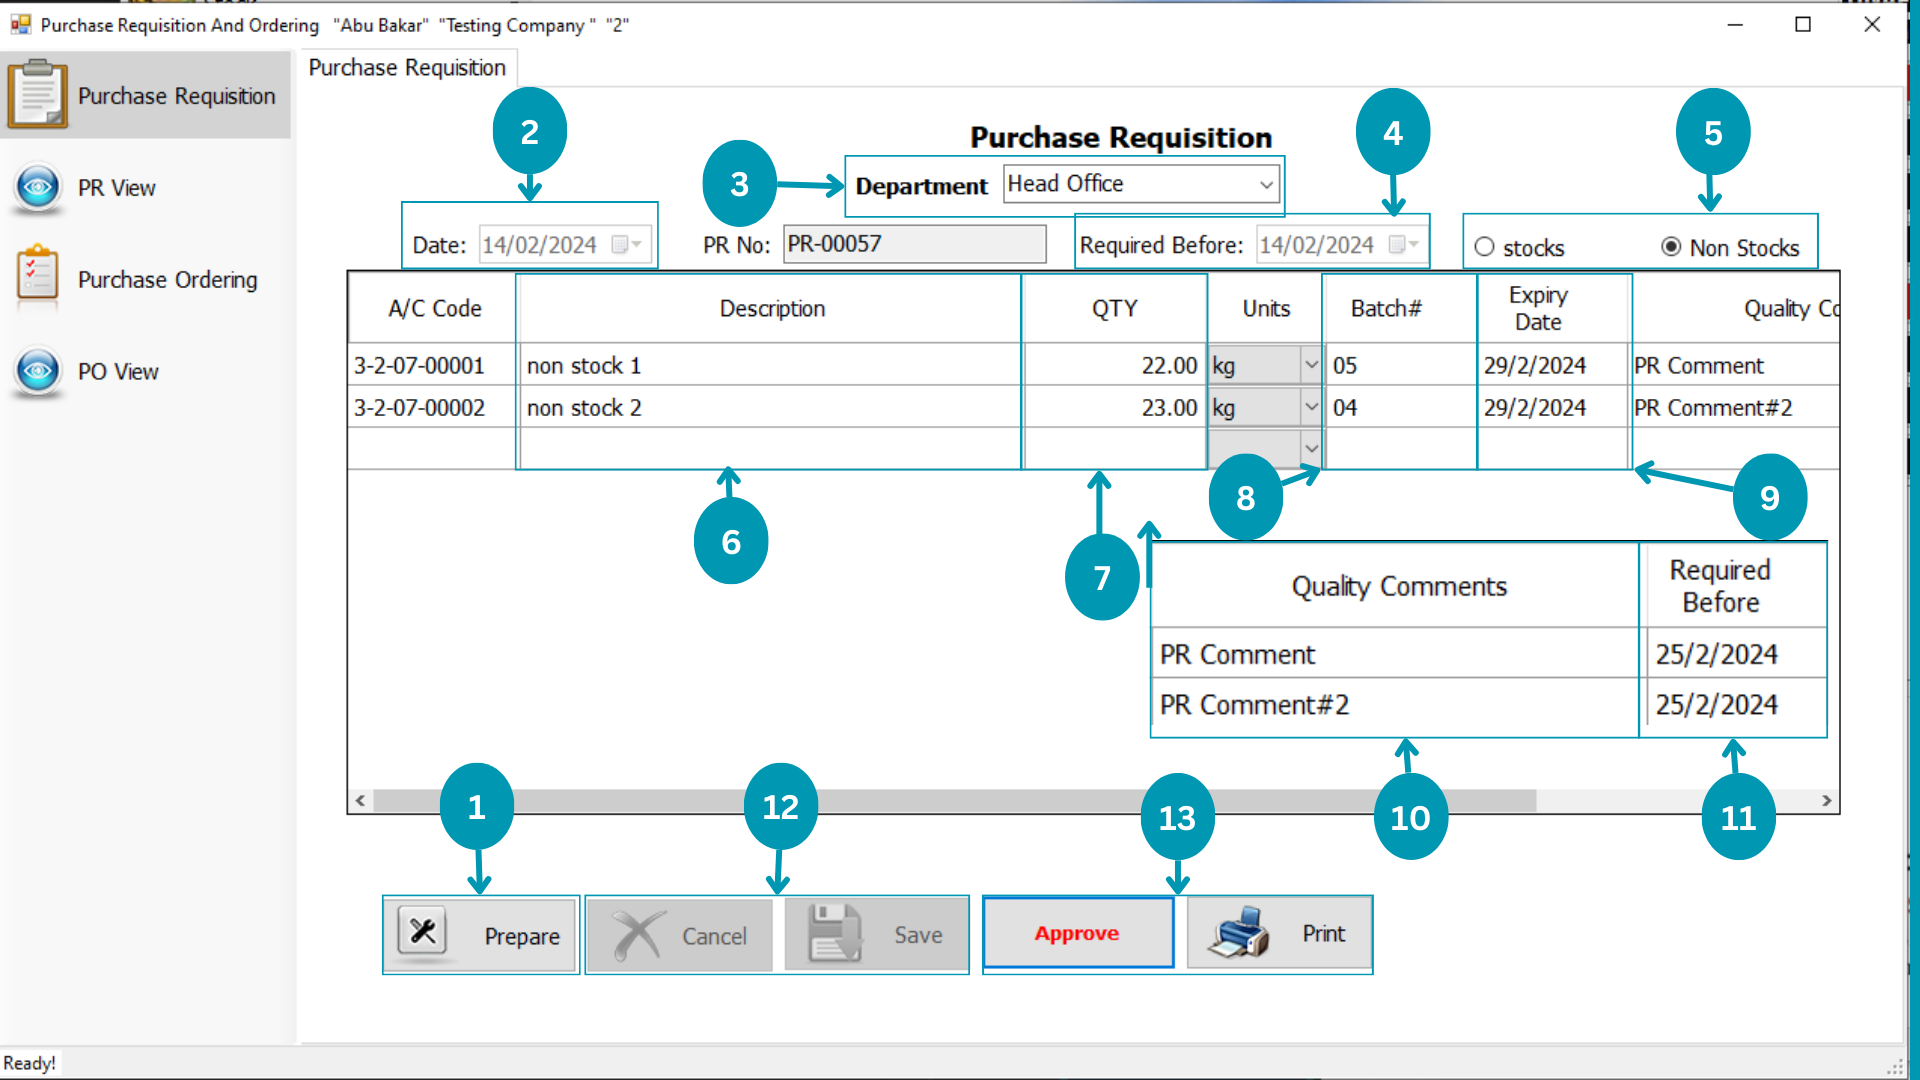Expand the Units dropdown for non stock 2
Screen dimensions: 1920x1080
click(x=1309, y=406)
